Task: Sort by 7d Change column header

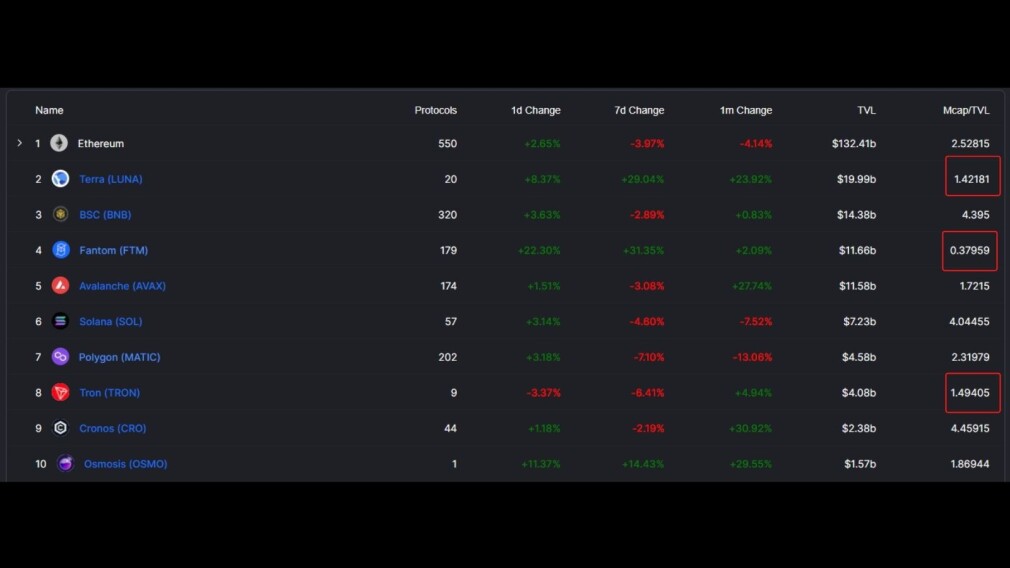Action: click(639, 110)
